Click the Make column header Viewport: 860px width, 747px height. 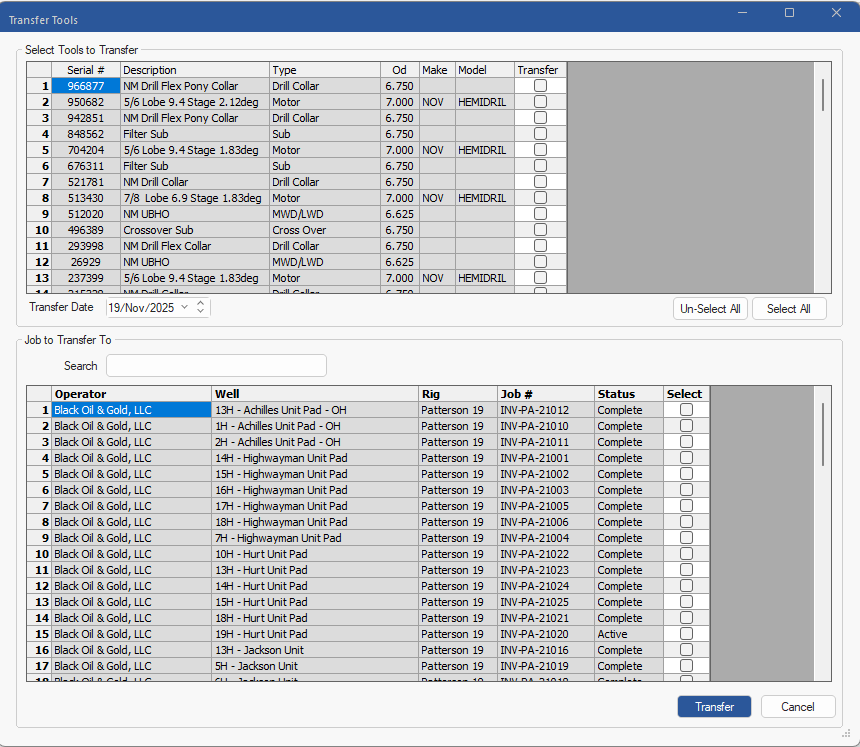[x=437, y=70]
